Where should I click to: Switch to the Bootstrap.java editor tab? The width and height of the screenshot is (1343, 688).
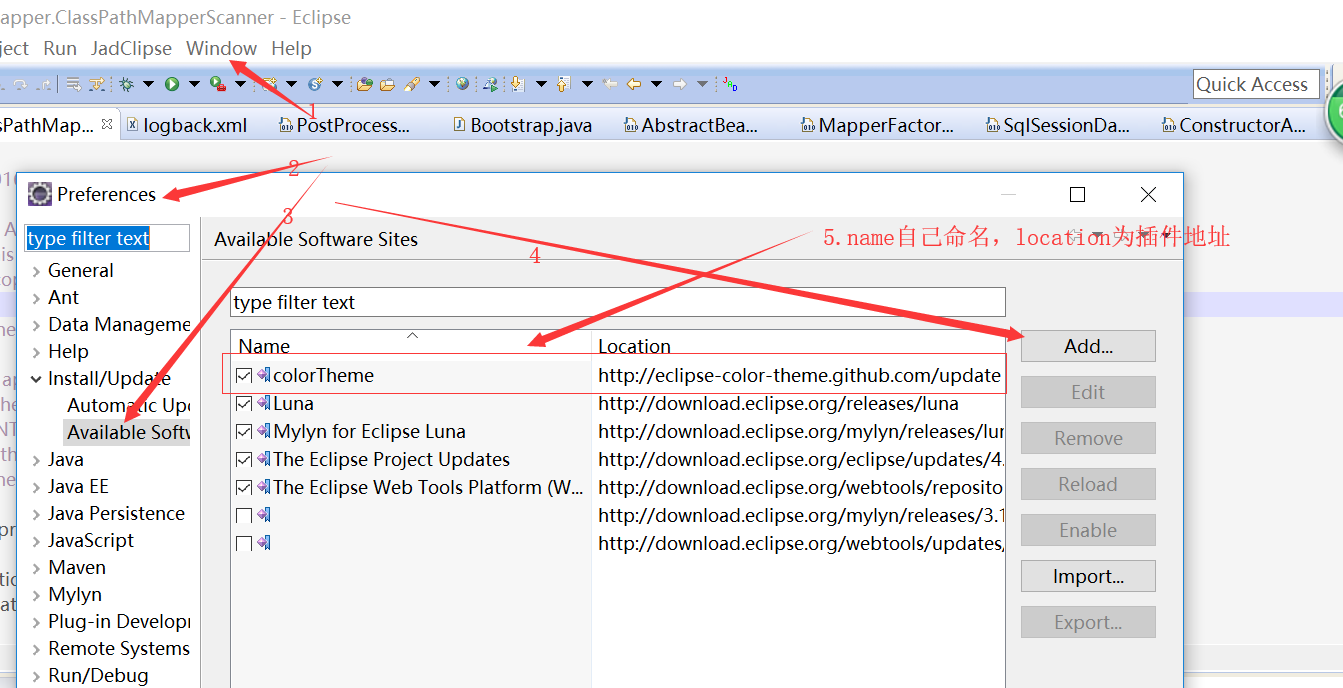coord(530,125)
